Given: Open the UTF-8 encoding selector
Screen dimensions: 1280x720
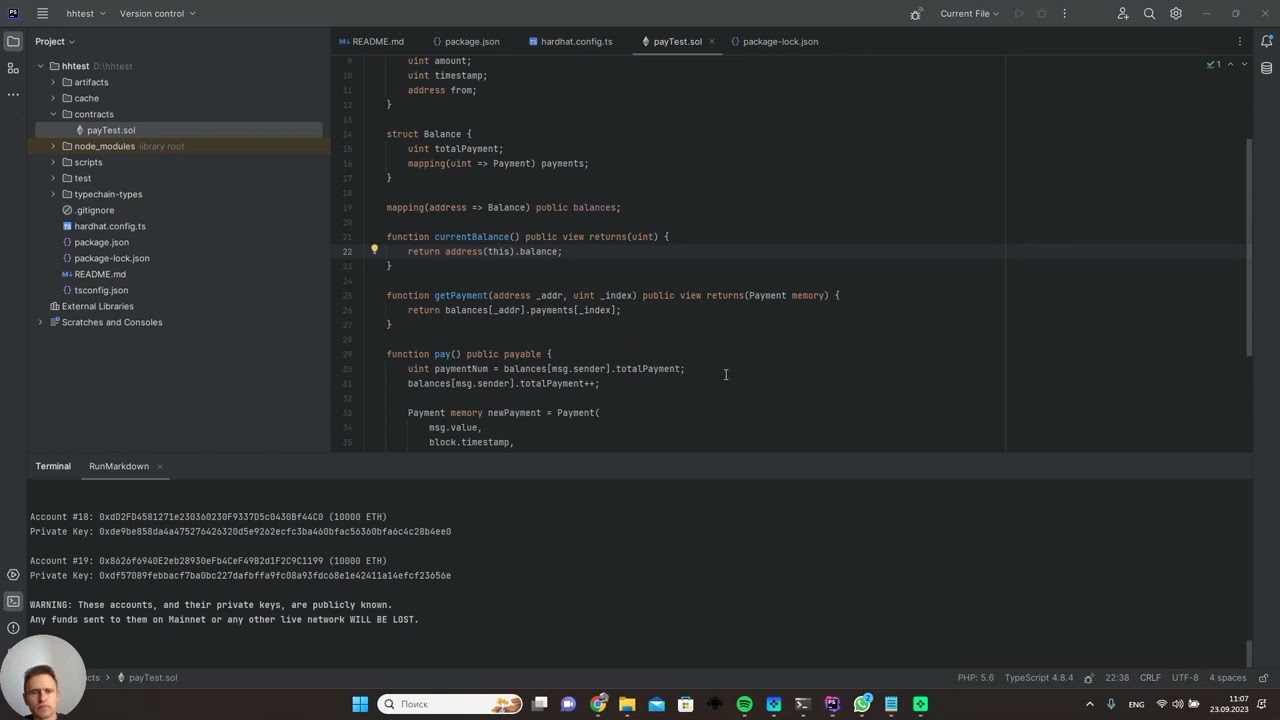Looking at the screenshot, I should 1185,677.
